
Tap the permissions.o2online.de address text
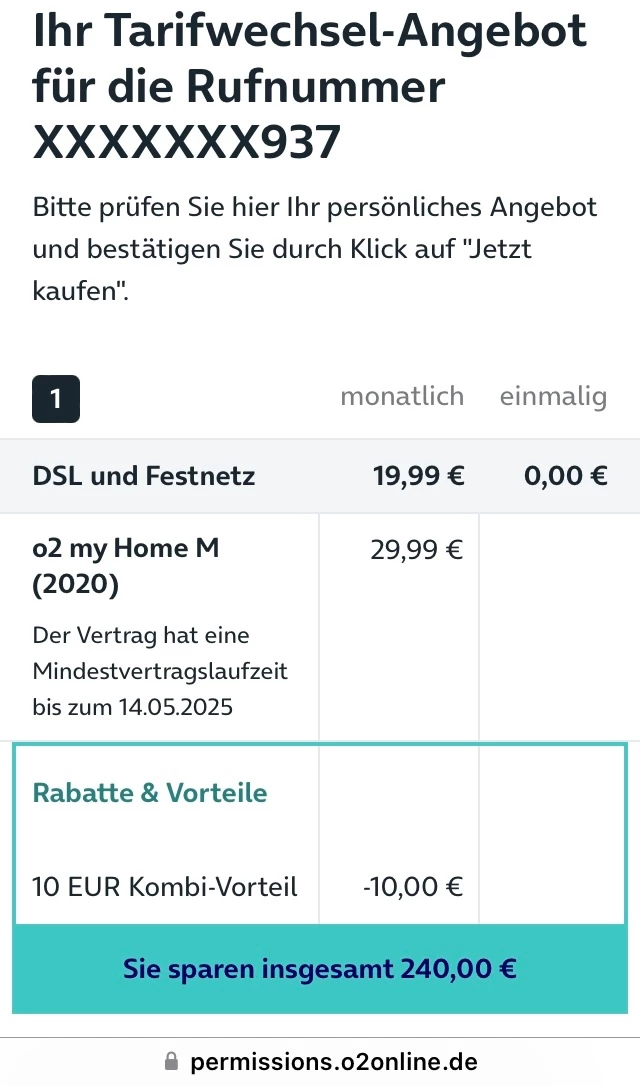coord(333,1062)
